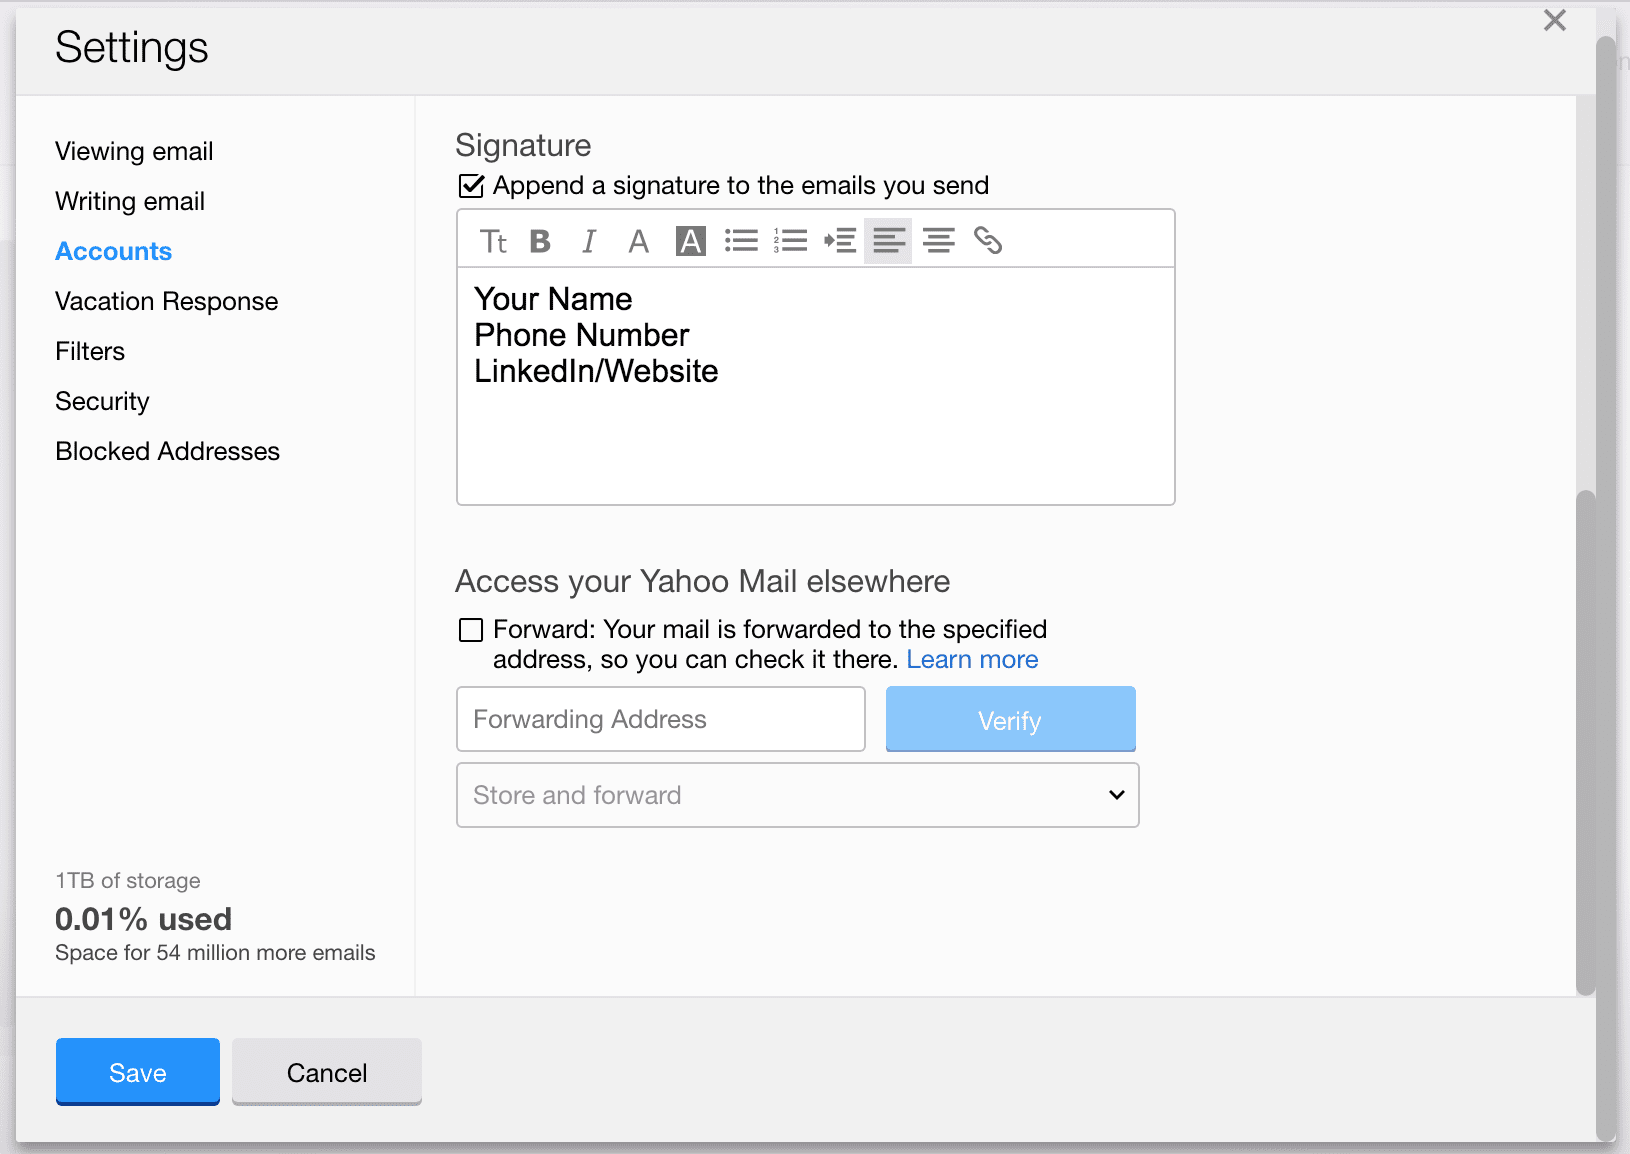Insert a bulleted list in signature

pos(741,240)
